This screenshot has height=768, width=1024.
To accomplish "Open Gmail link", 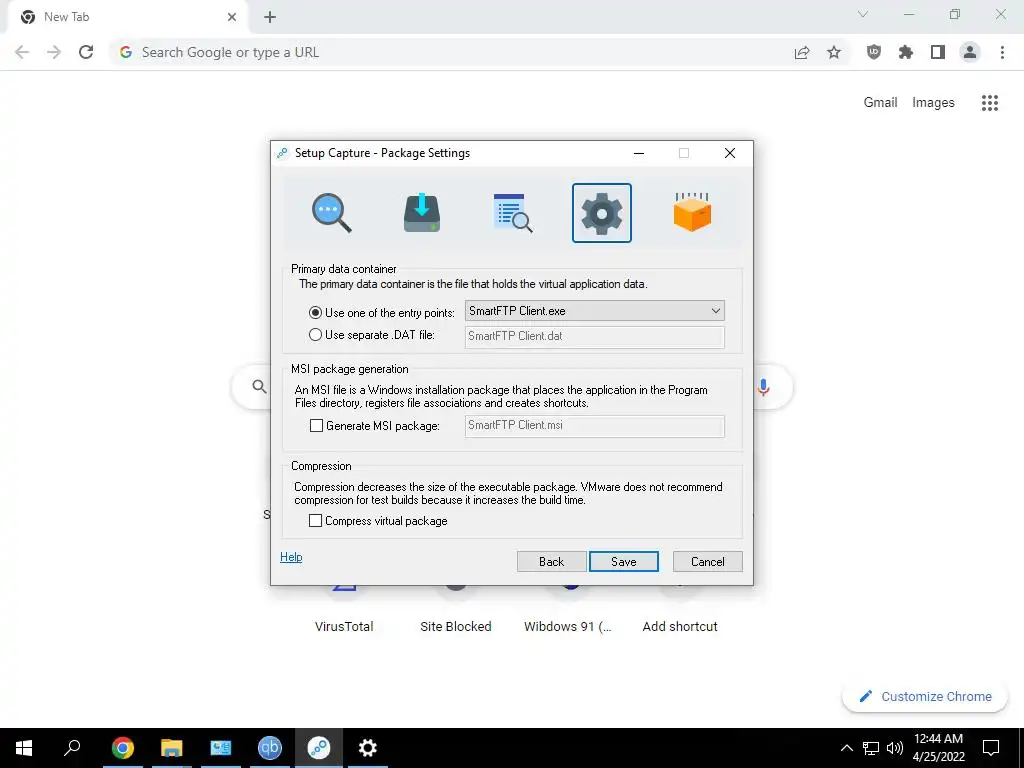I will point(880,103).
